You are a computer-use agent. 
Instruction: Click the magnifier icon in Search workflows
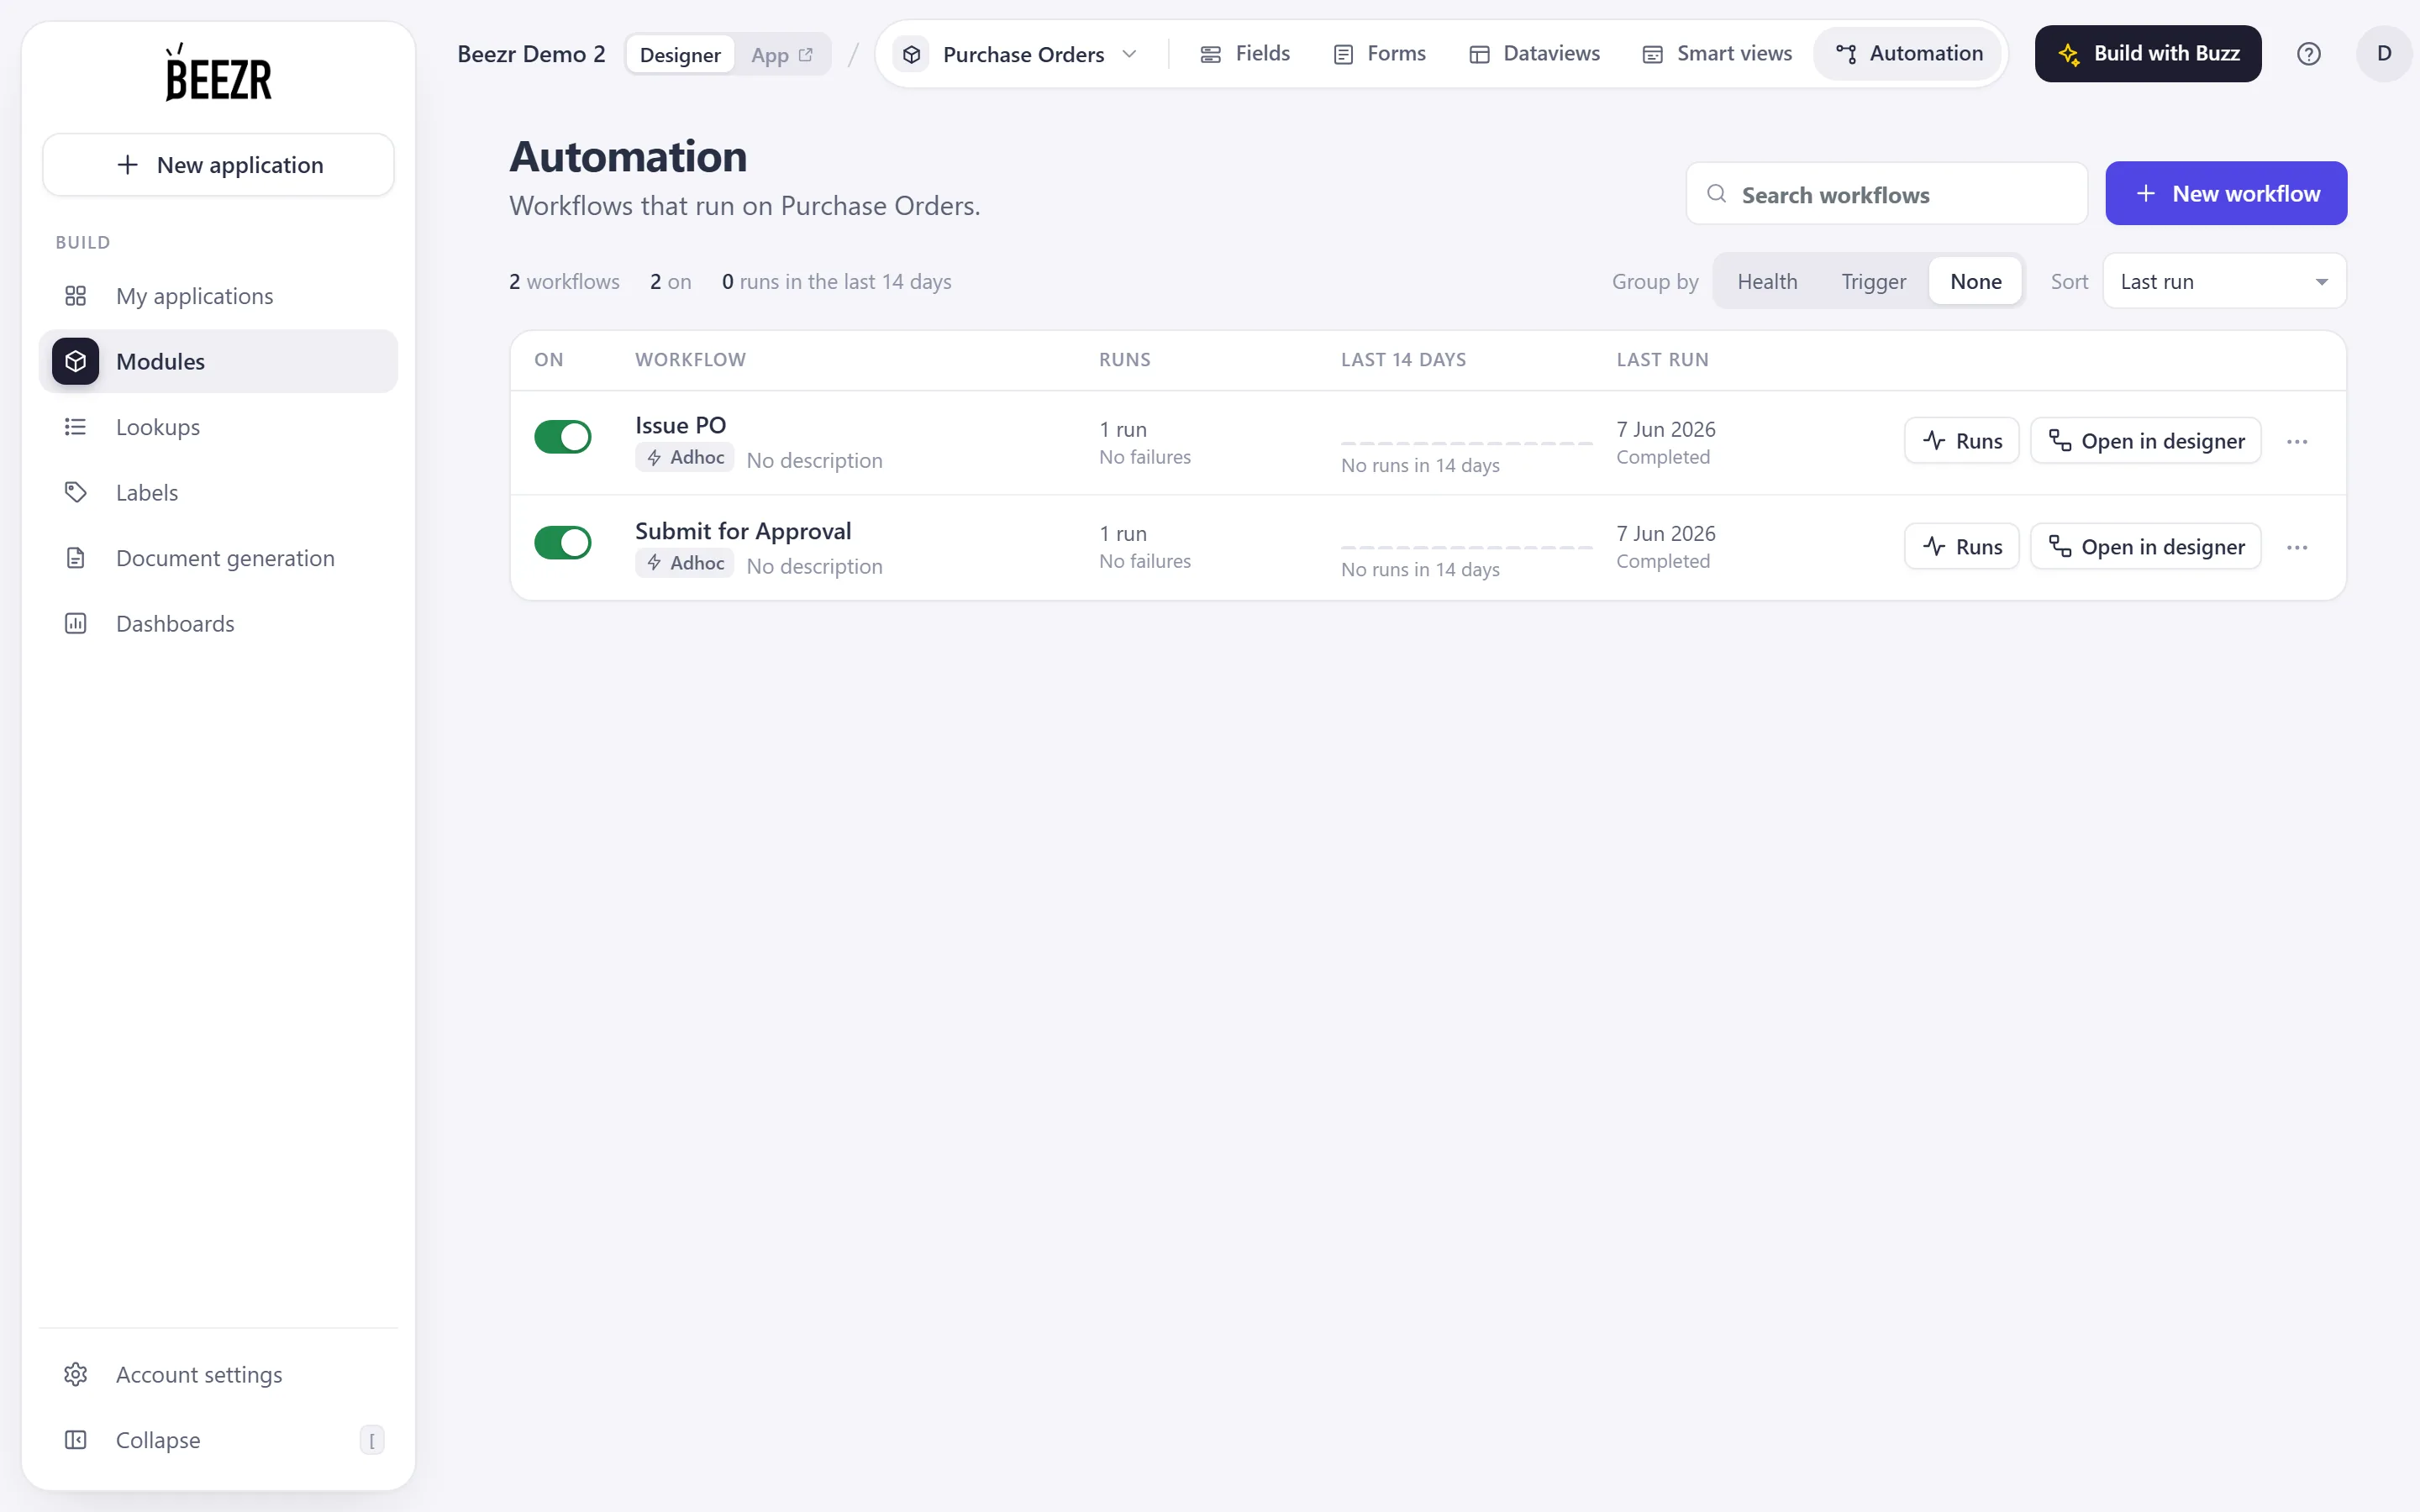tap(1716, 194)
